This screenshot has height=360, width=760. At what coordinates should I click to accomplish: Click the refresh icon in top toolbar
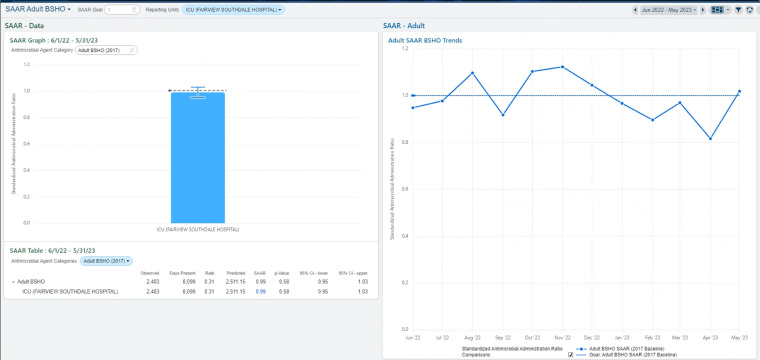(750, 10)
